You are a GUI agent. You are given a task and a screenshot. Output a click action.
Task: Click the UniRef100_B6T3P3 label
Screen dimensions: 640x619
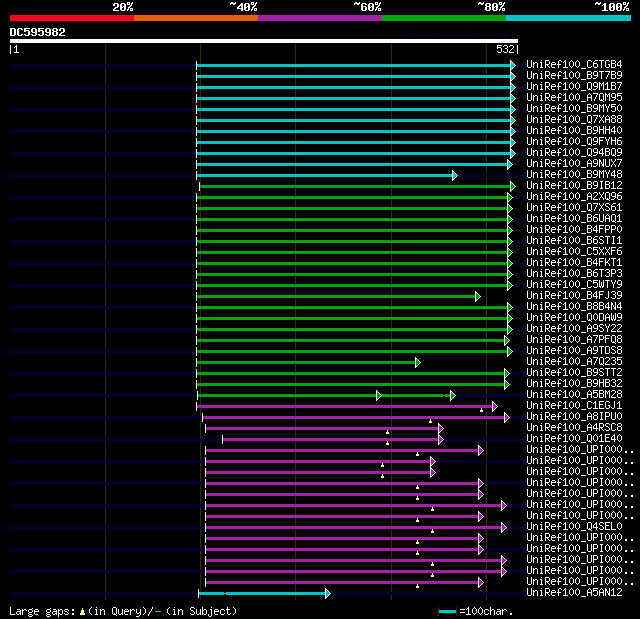tap(574, 274)
